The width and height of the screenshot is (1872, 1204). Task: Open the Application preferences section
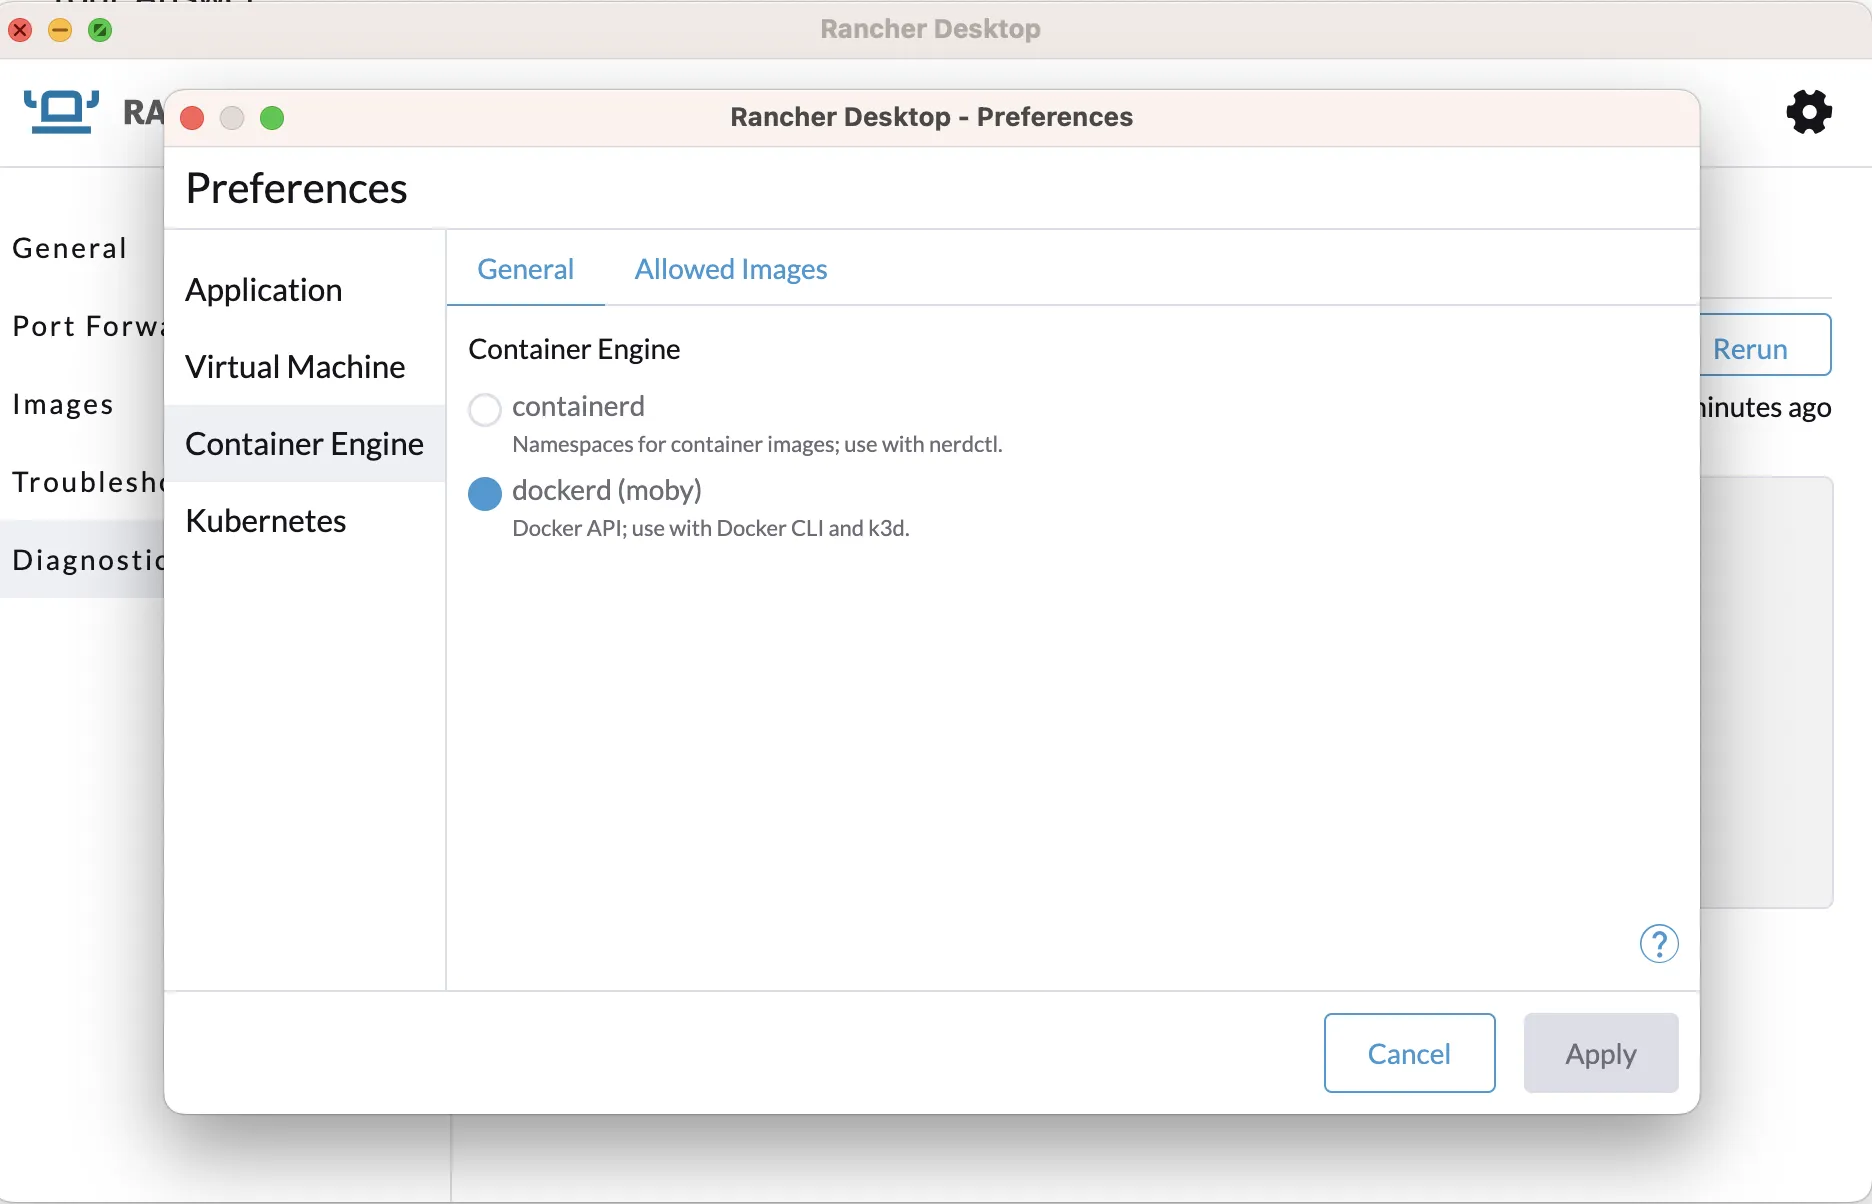[x=305, y=290]
